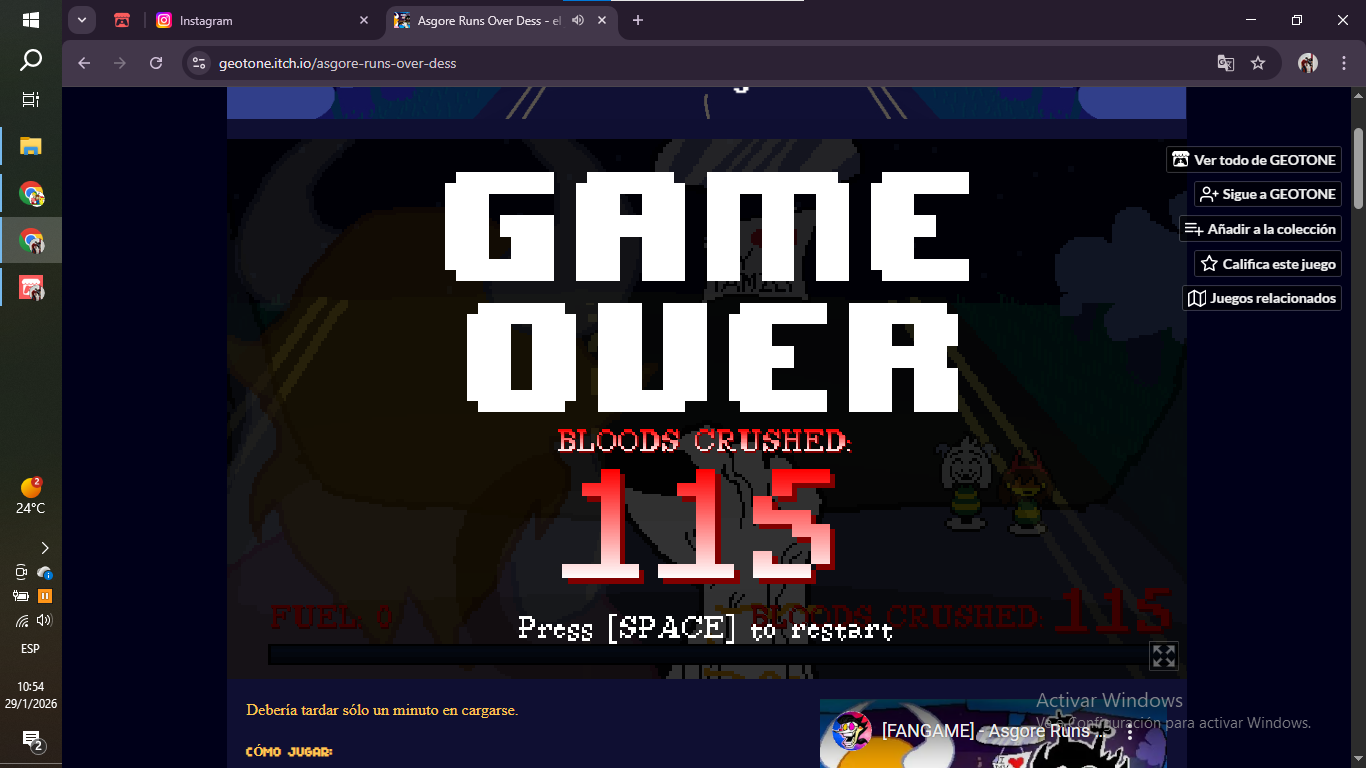Translate this page with the translate icon
1366x768 pixels.
point(1225,63)
